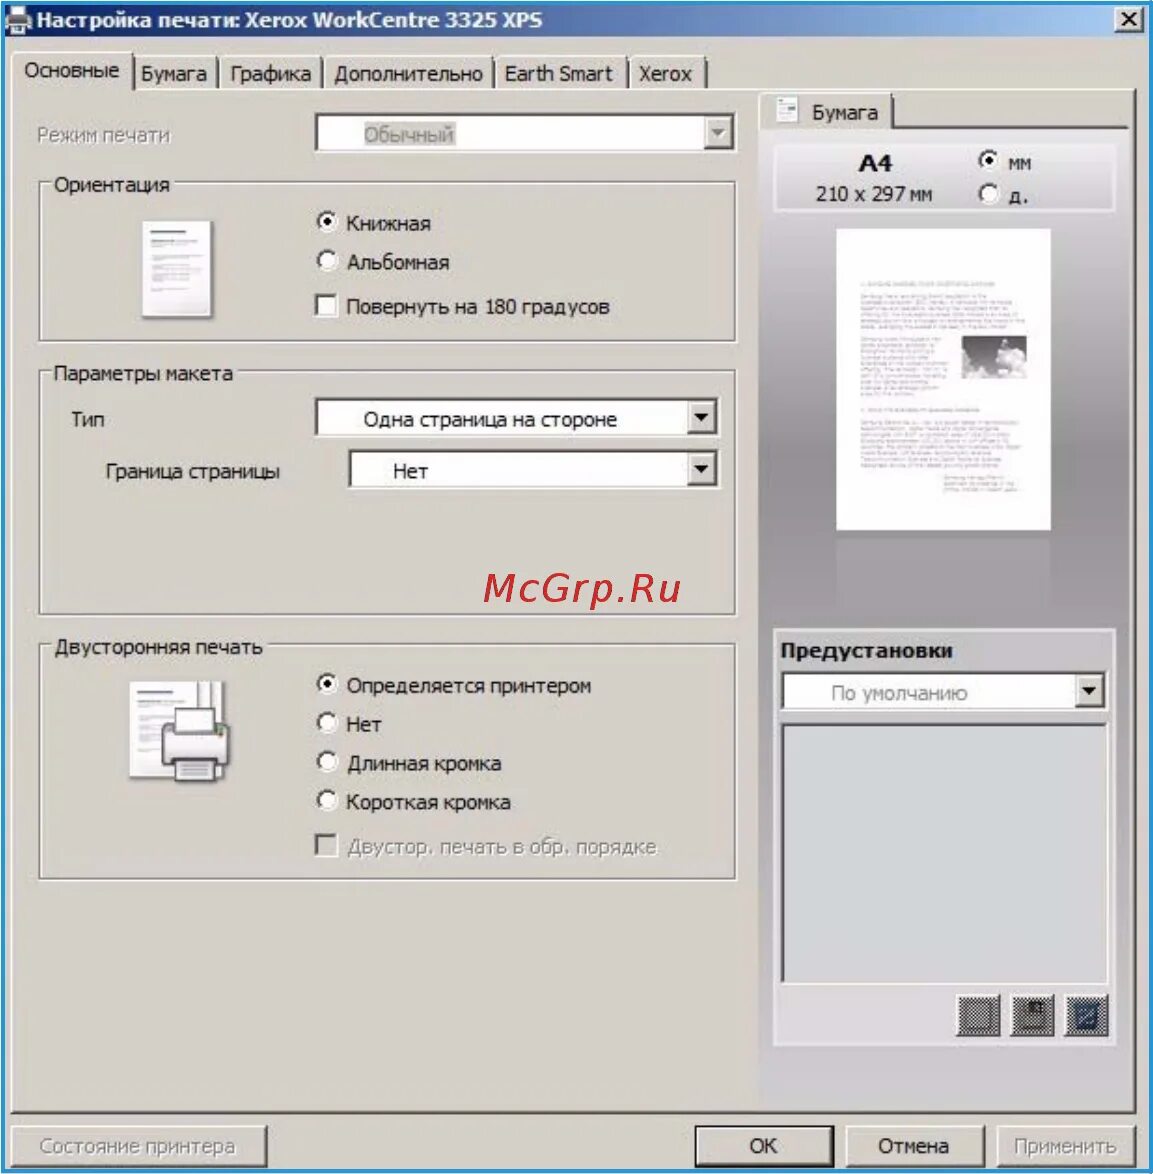Image resolution: width=1153 pixels, height=1174 pixels.
Task: Toggle Двустор. печать в обр. порядке checkbox
Action: click(326, 845)
